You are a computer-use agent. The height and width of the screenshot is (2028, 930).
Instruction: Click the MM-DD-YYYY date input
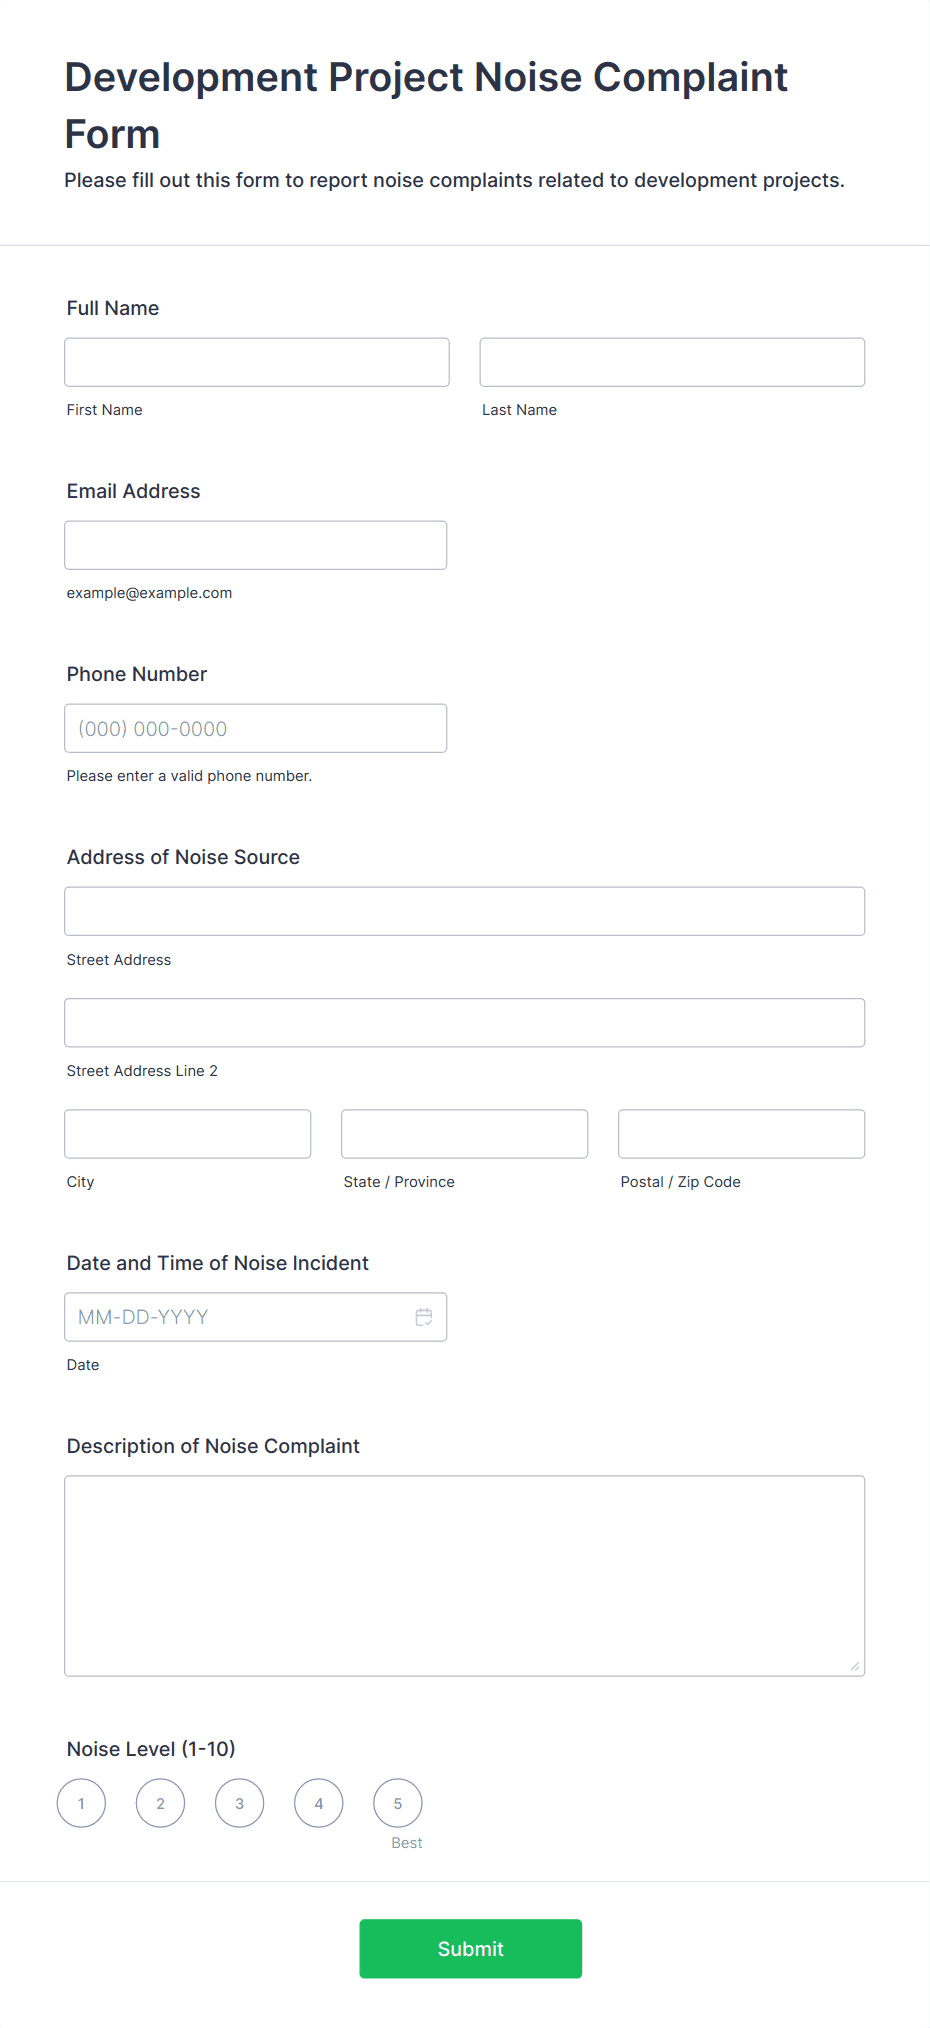(x=256, y=1317)
